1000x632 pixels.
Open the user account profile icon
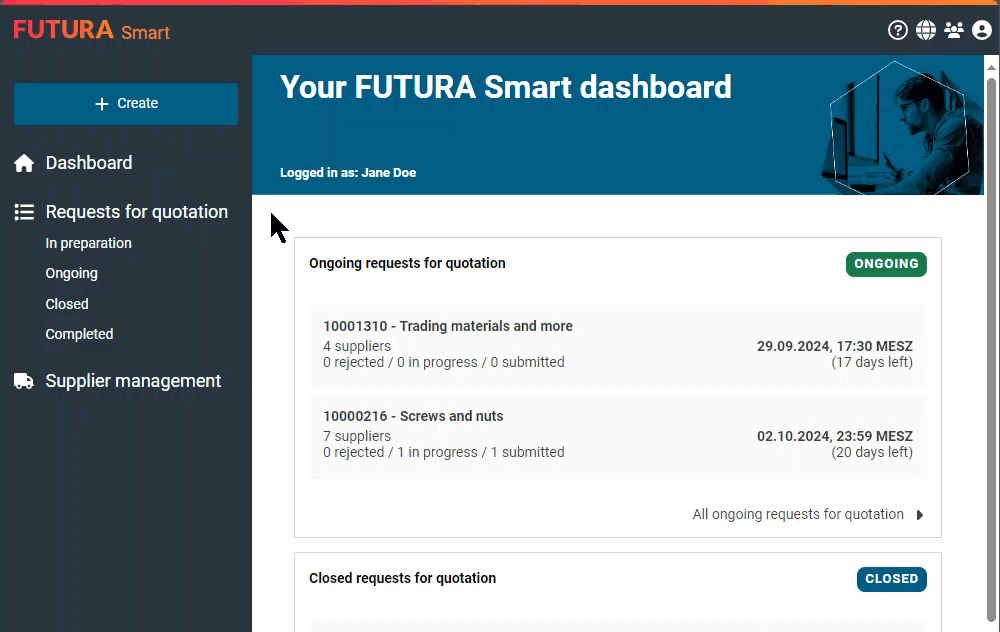[982, 30]
